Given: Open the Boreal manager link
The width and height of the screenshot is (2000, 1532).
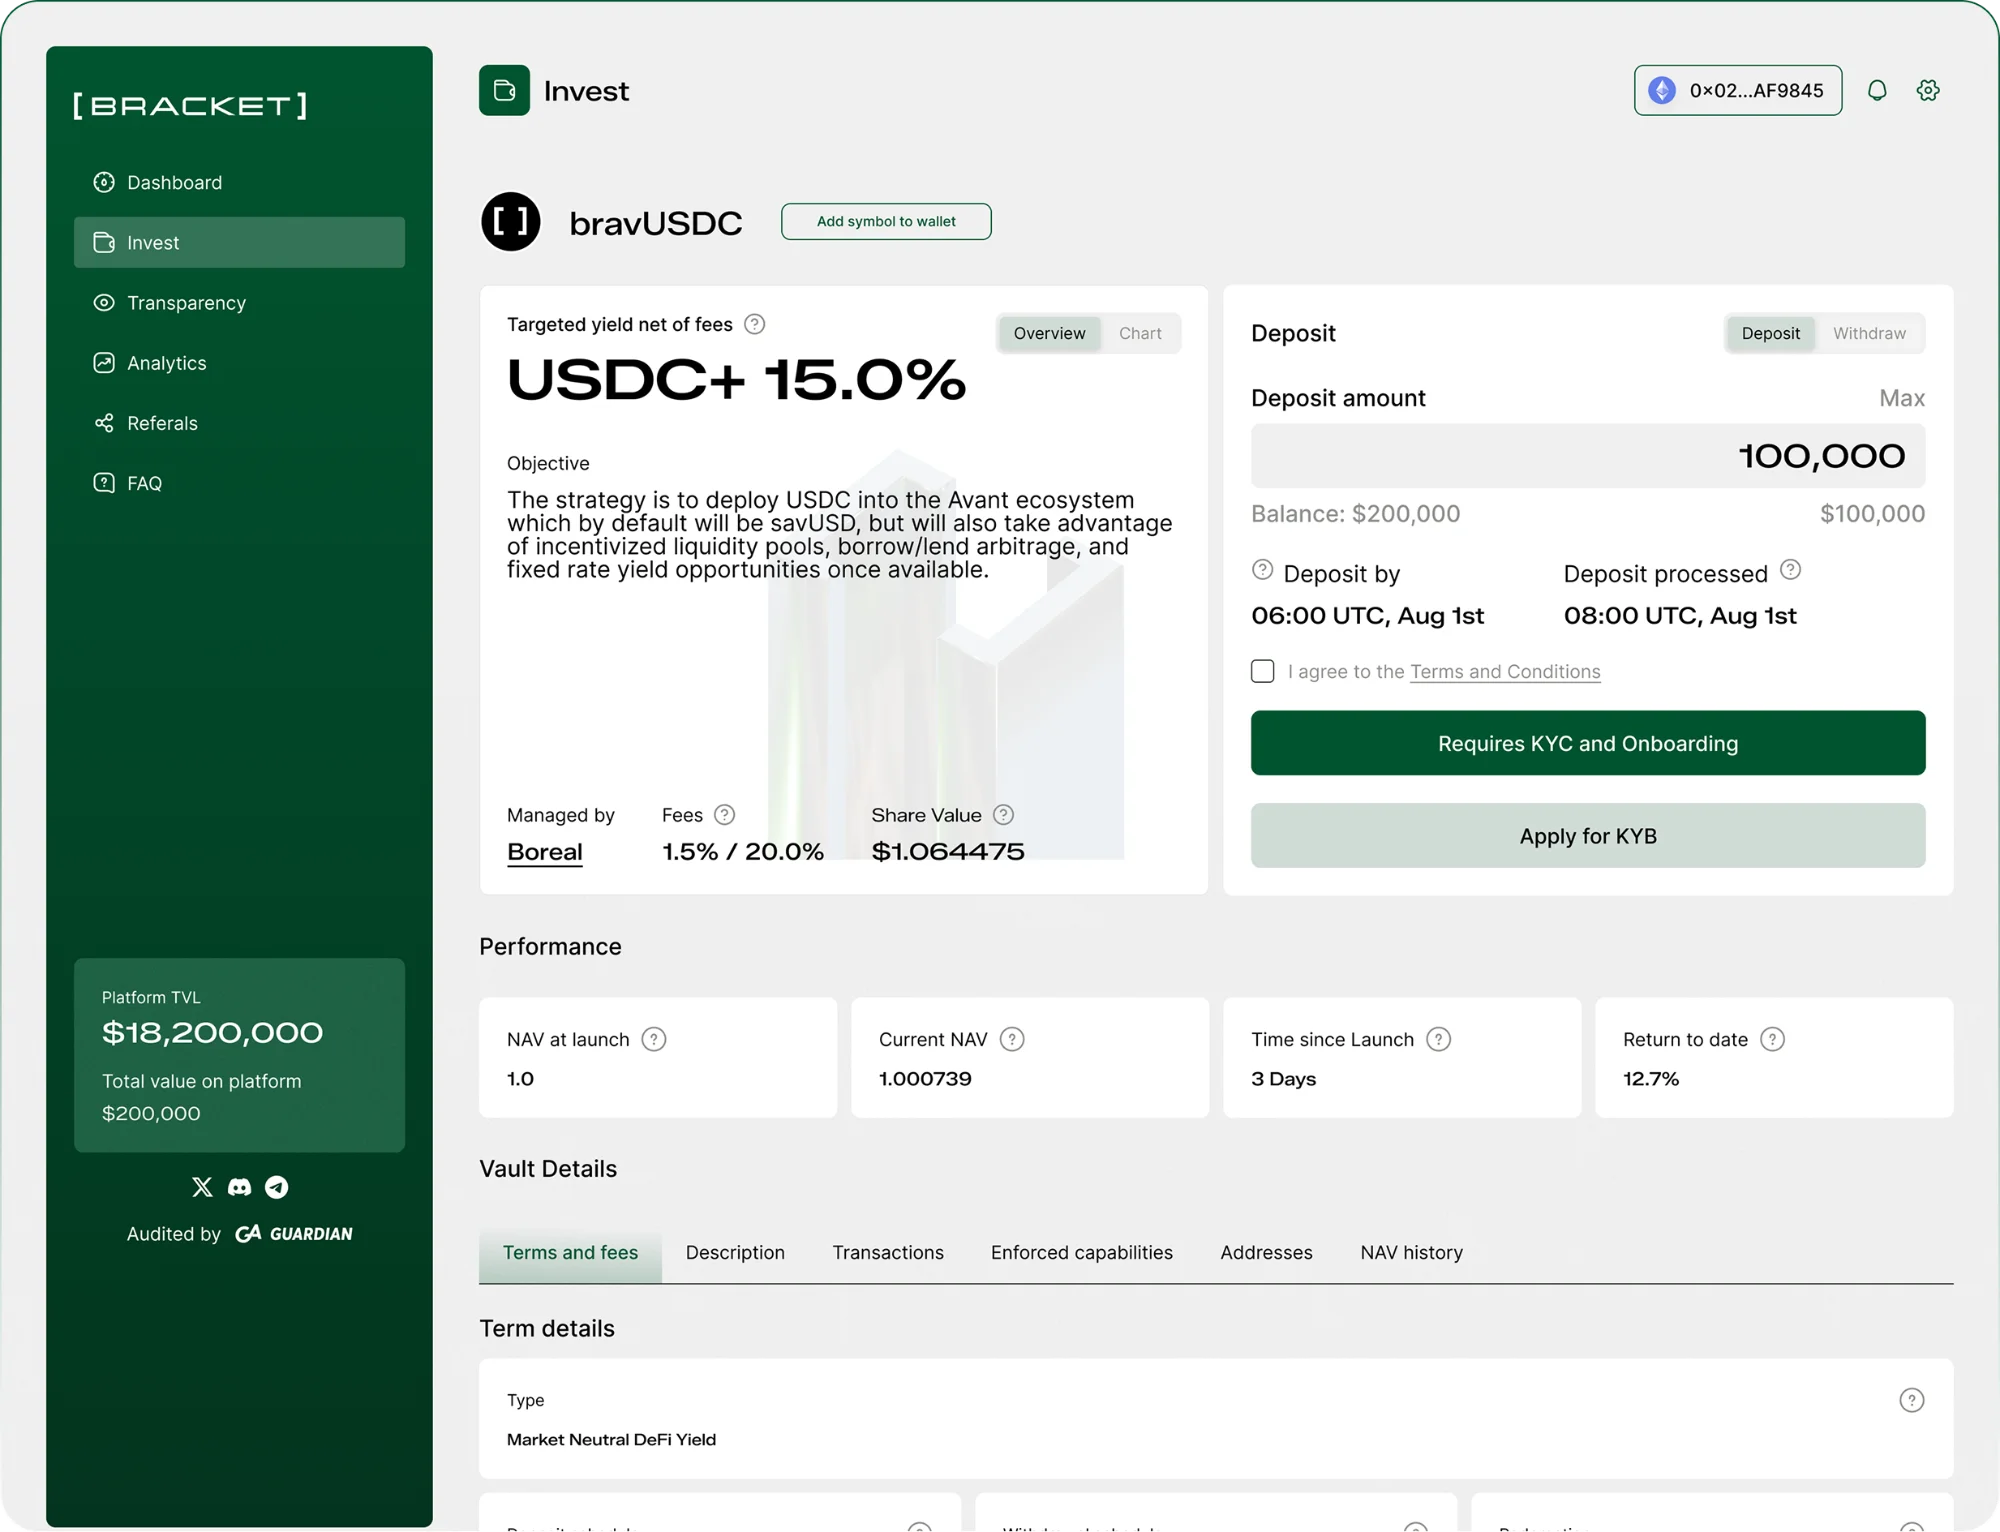Looking at the screenshot, I should tap(545, 852).
